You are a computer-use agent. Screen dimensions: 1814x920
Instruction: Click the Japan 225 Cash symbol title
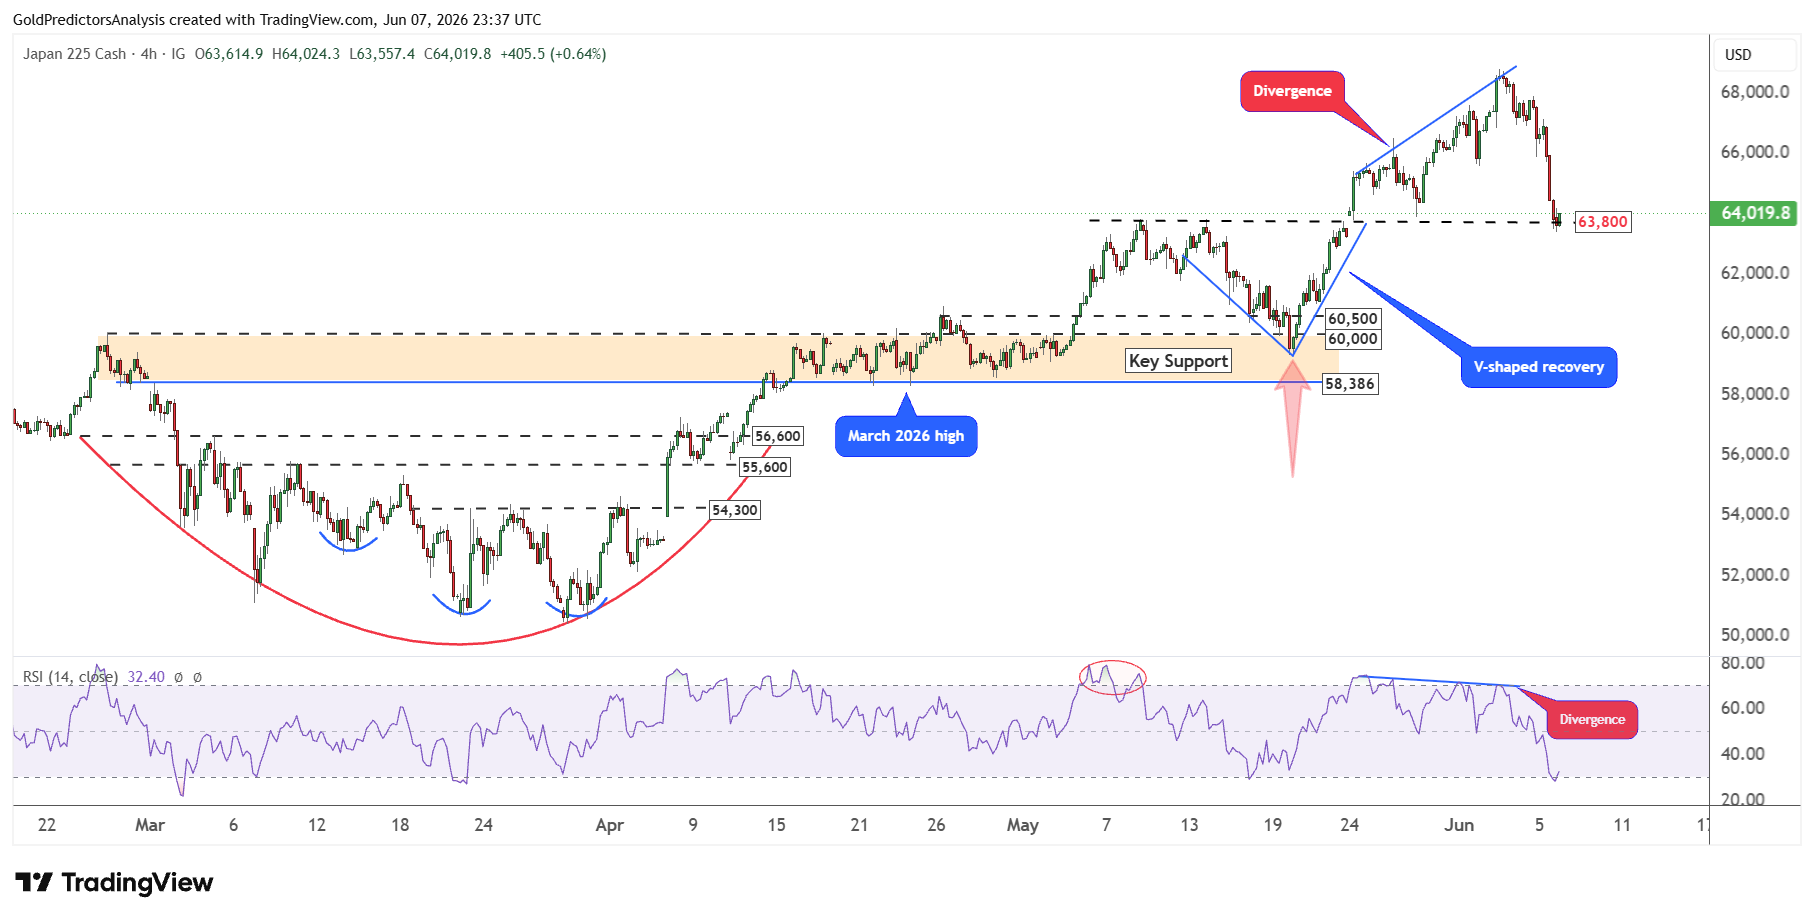pos(75,54)
